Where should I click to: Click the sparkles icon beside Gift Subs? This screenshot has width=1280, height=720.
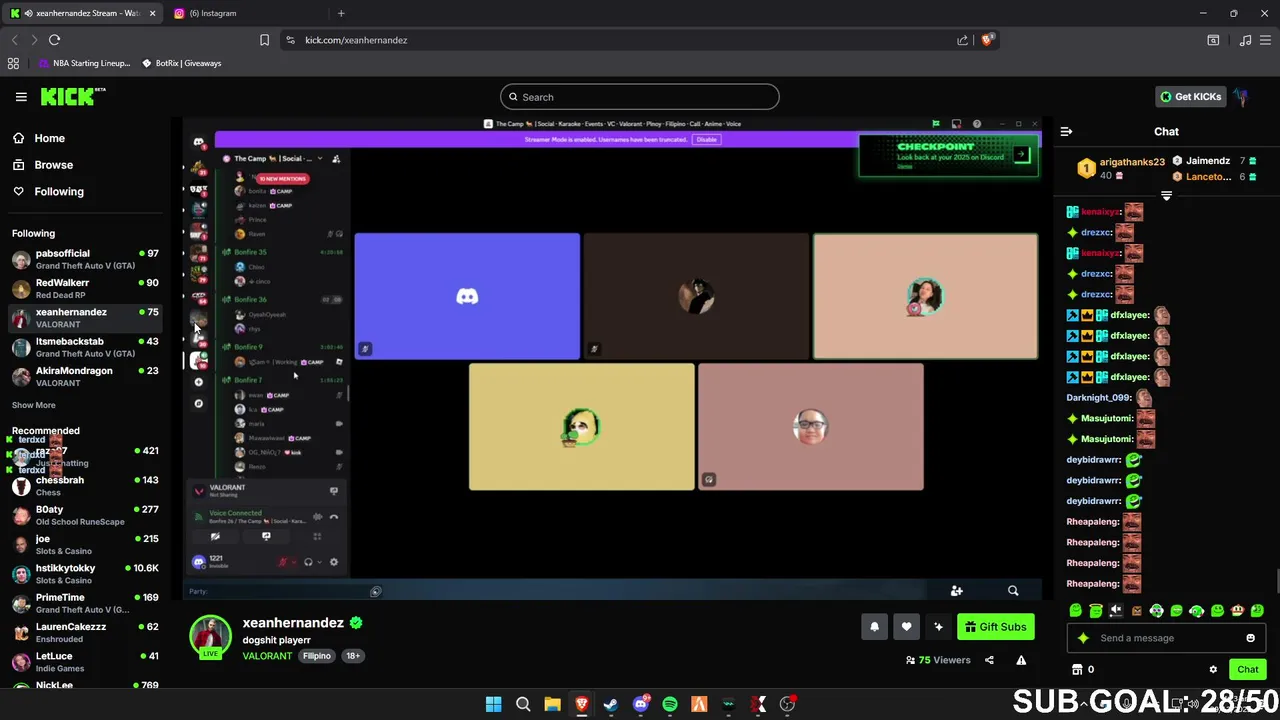[938, 627]
